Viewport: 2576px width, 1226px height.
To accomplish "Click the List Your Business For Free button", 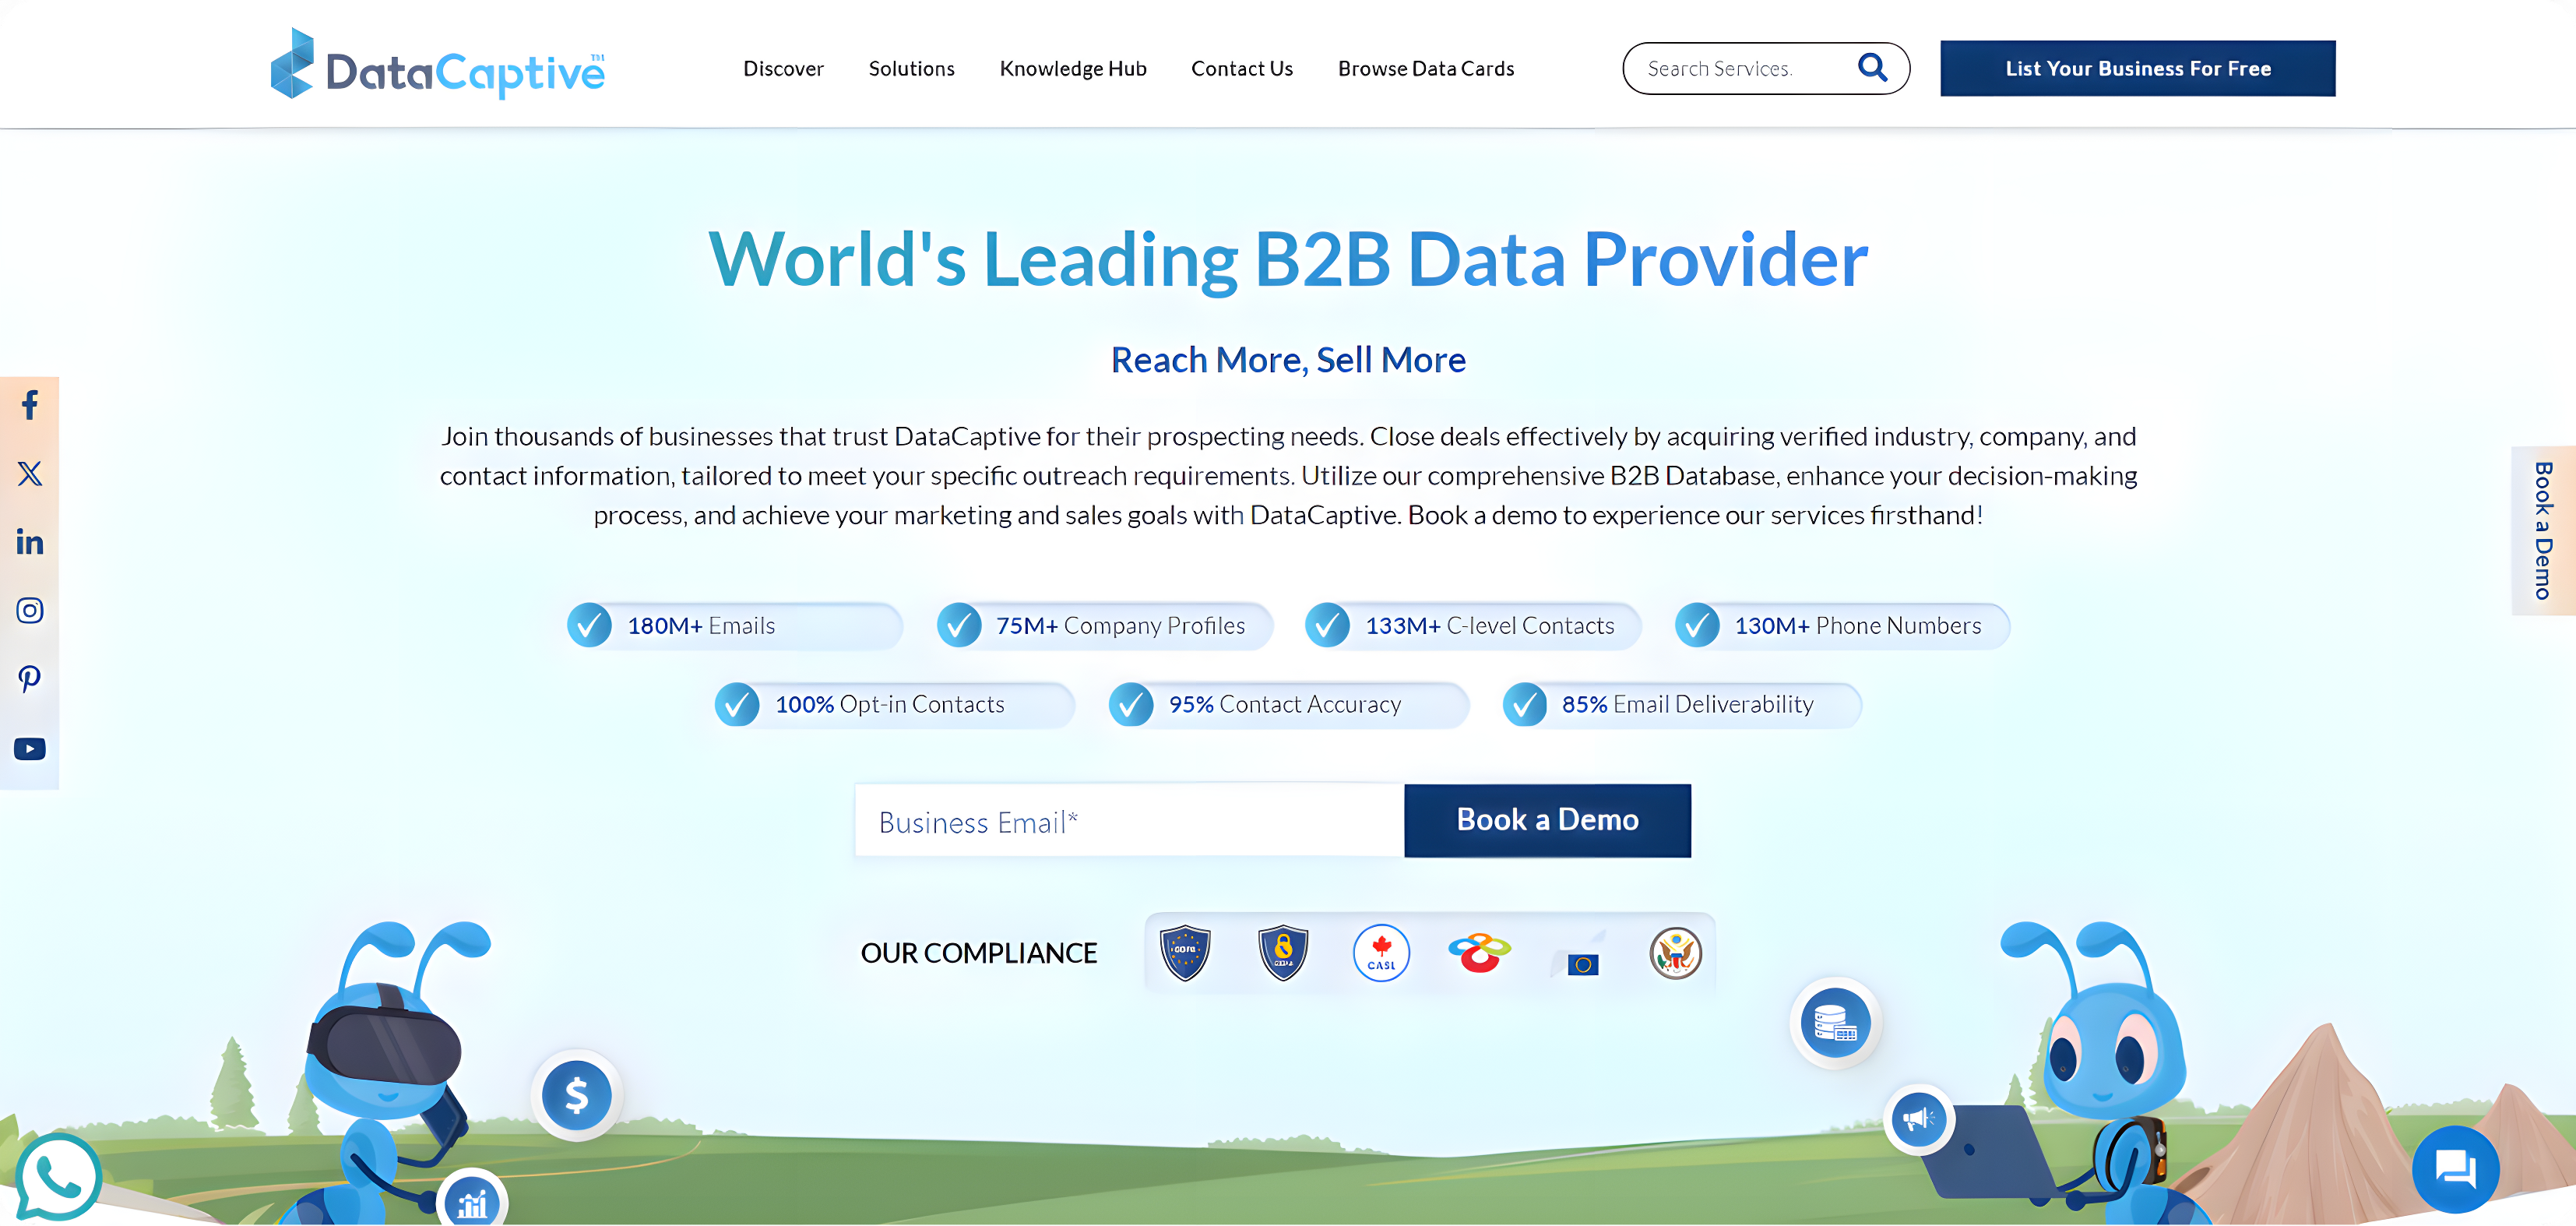I will pyautogui.click(x=2138, y=68).
